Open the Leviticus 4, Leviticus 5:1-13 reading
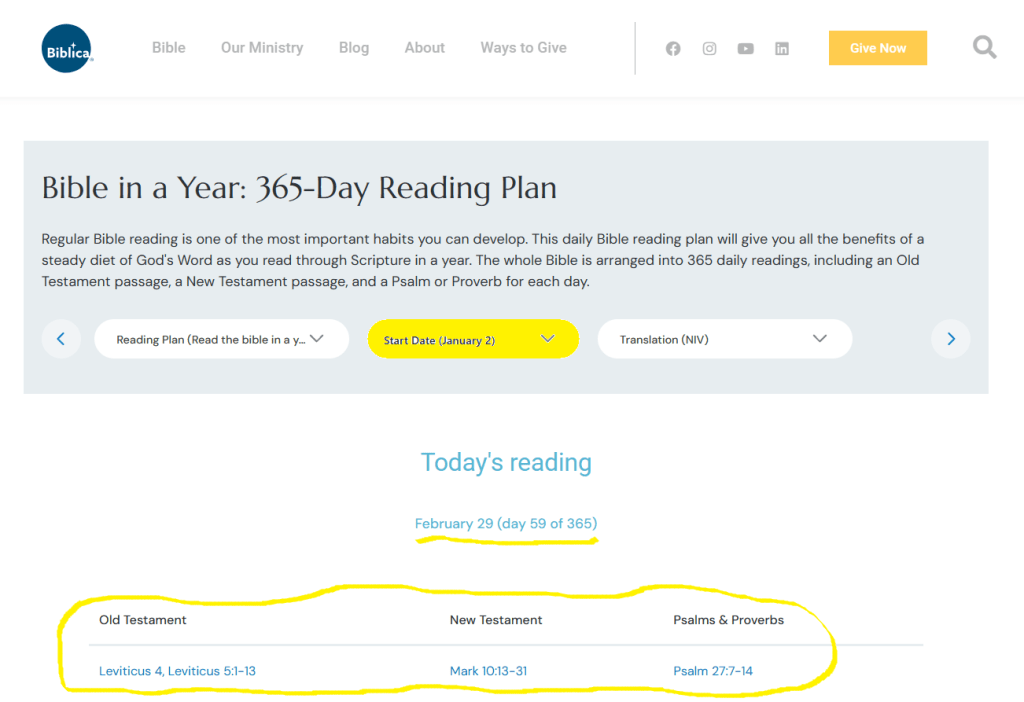Screen dimensions: 1024x702 (x=177, y=671)
